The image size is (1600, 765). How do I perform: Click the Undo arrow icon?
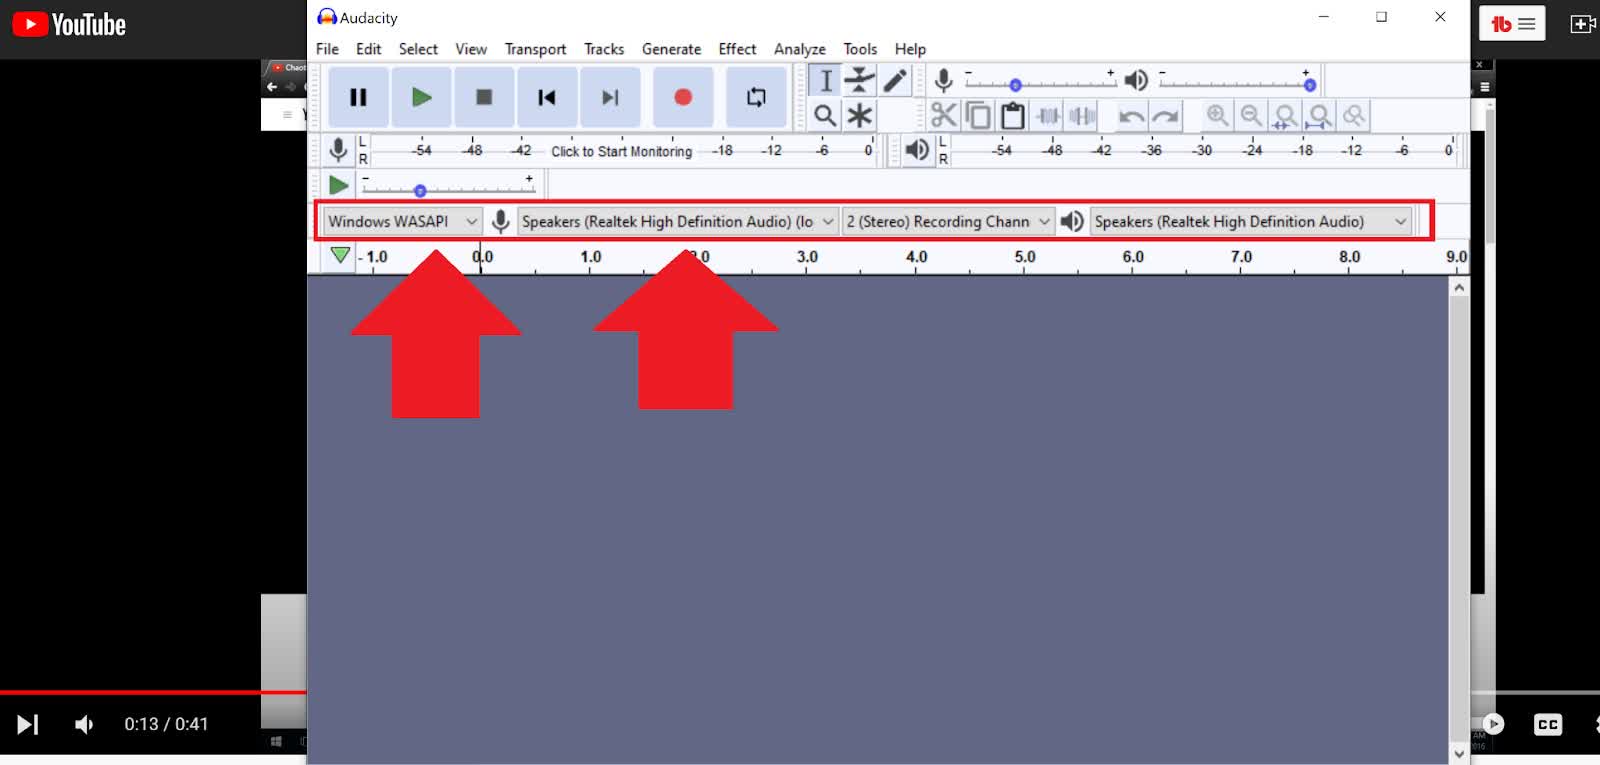1131,115
